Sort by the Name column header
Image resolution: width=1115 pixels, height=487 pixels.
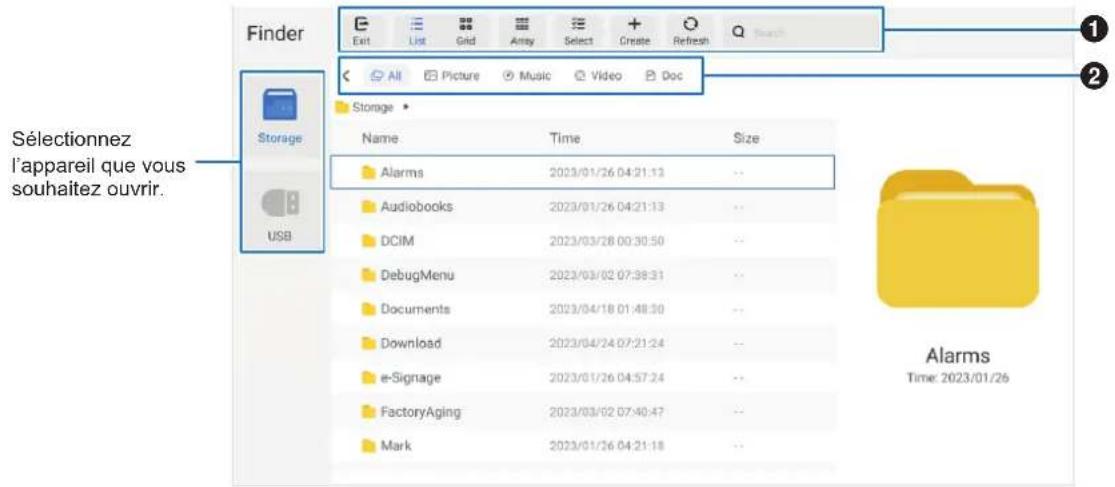point(380,139)
